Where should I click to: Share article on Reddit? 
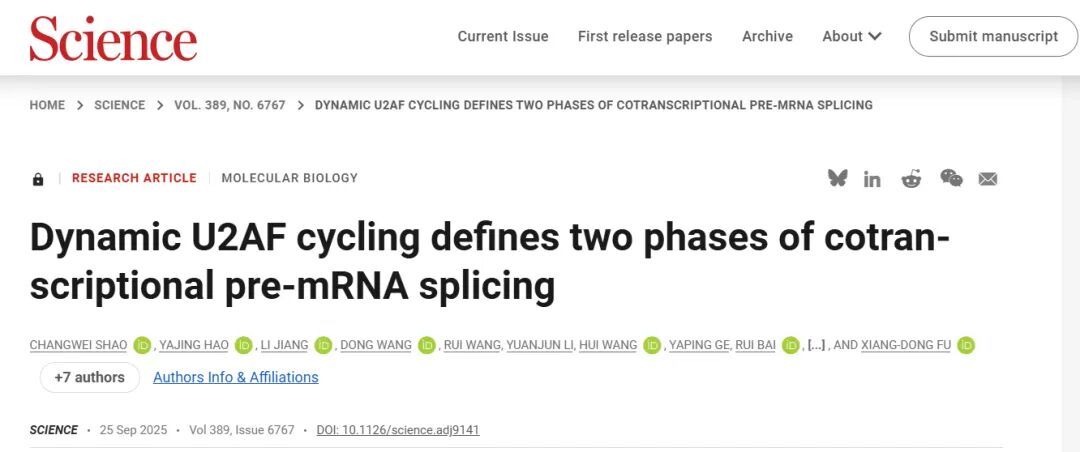911,179
